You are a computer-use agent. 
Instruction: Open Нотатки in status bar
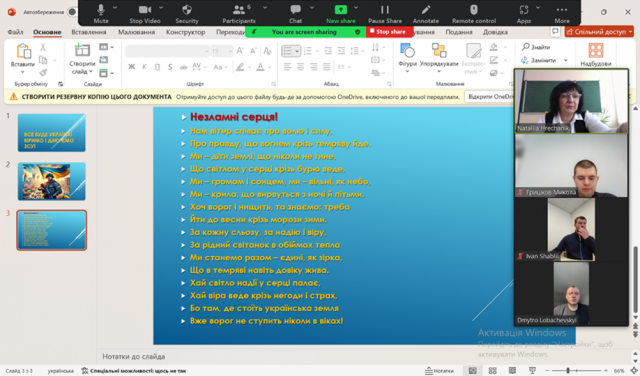[x=439, y=371]
